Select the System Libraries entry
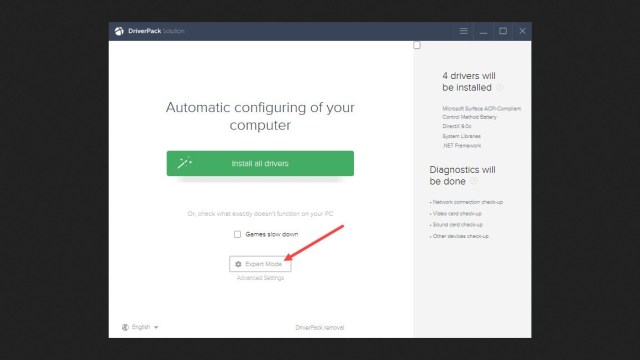640x360 pixels. pyautogui.click(x=462, y=136)
